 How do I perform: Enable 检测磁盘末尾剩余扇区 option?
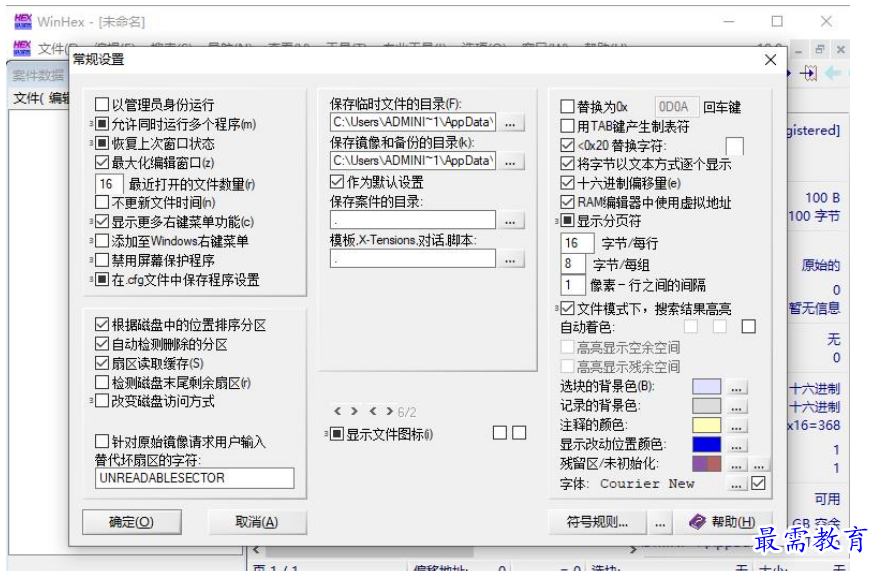point(102,383)
